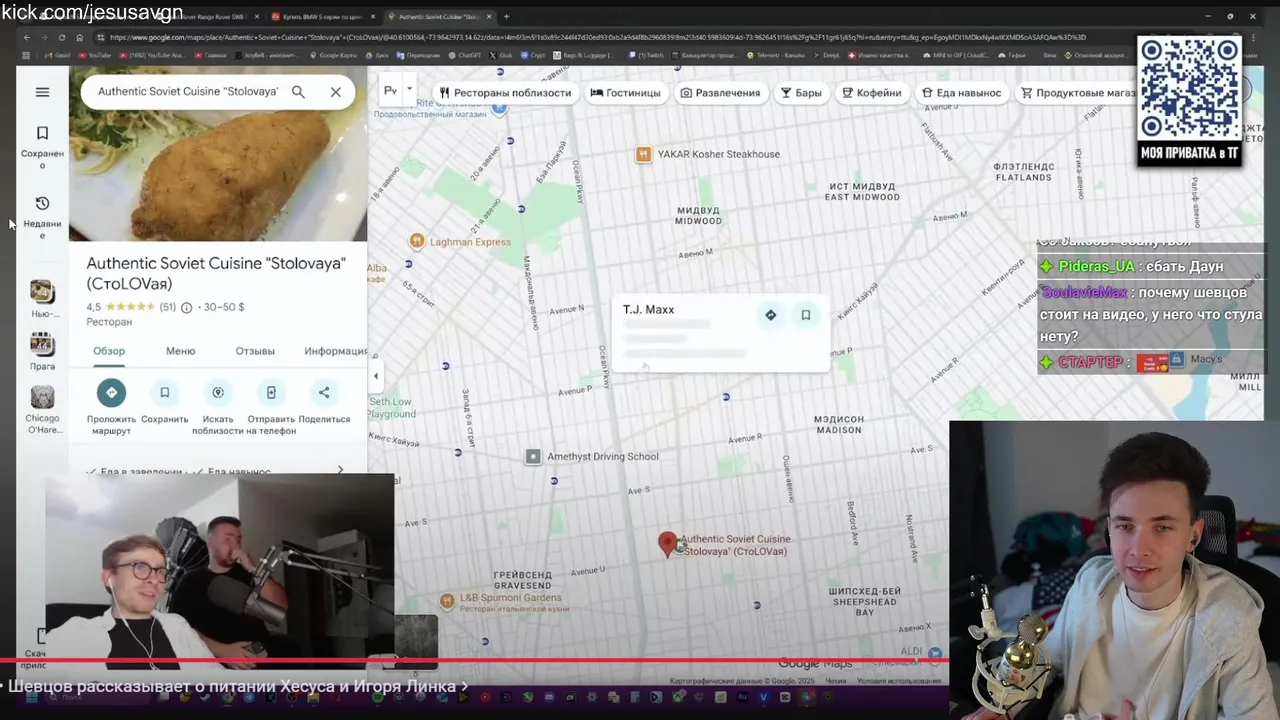The height and width of the screenshot is (720, 1280).
Task: Switch to the Menu (Меню) tab
Action: pyautogui.click(x=180, y=351)
